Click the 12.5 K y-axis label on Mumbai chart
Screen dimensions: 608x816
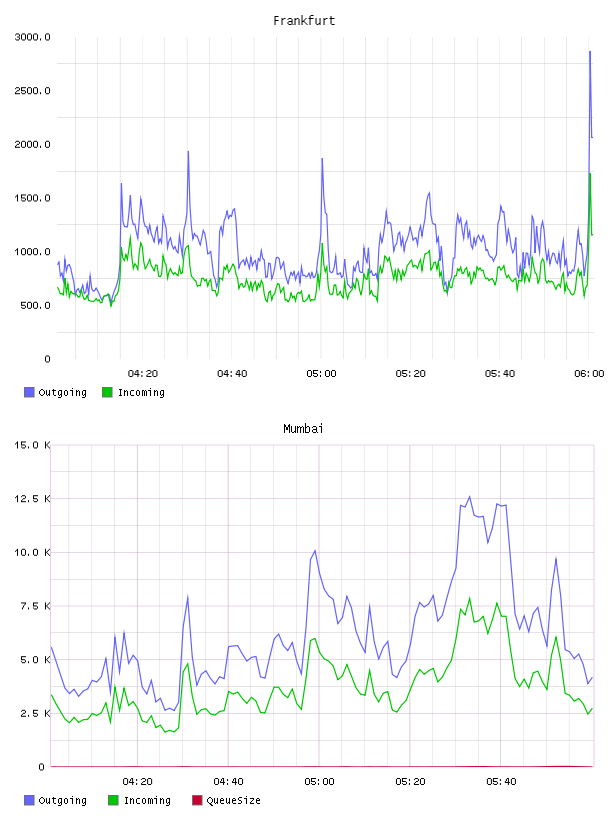pyautogui.click(x=32, y=499)
